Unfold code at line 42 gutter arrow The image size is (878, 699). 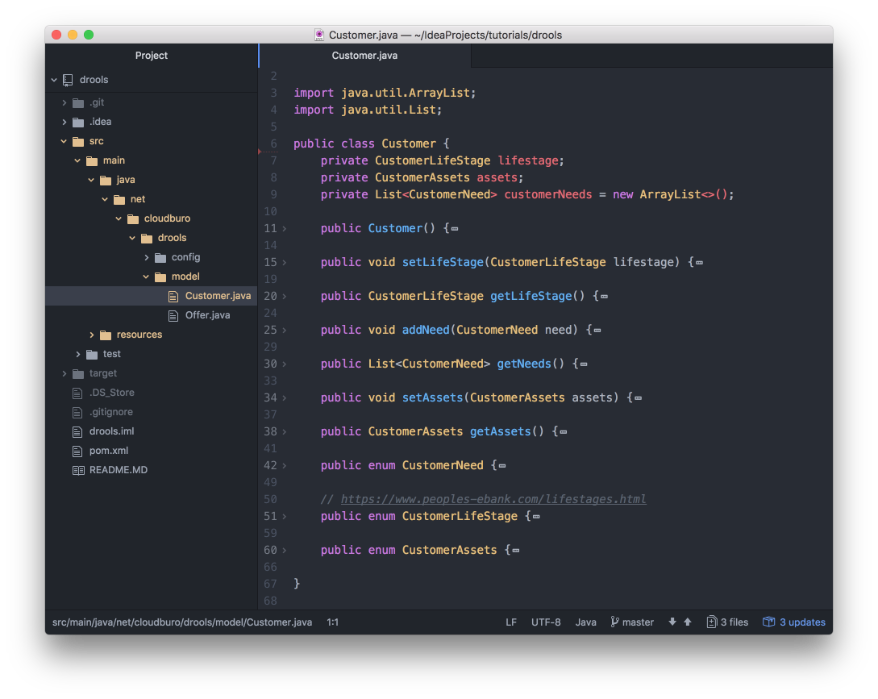284,466
